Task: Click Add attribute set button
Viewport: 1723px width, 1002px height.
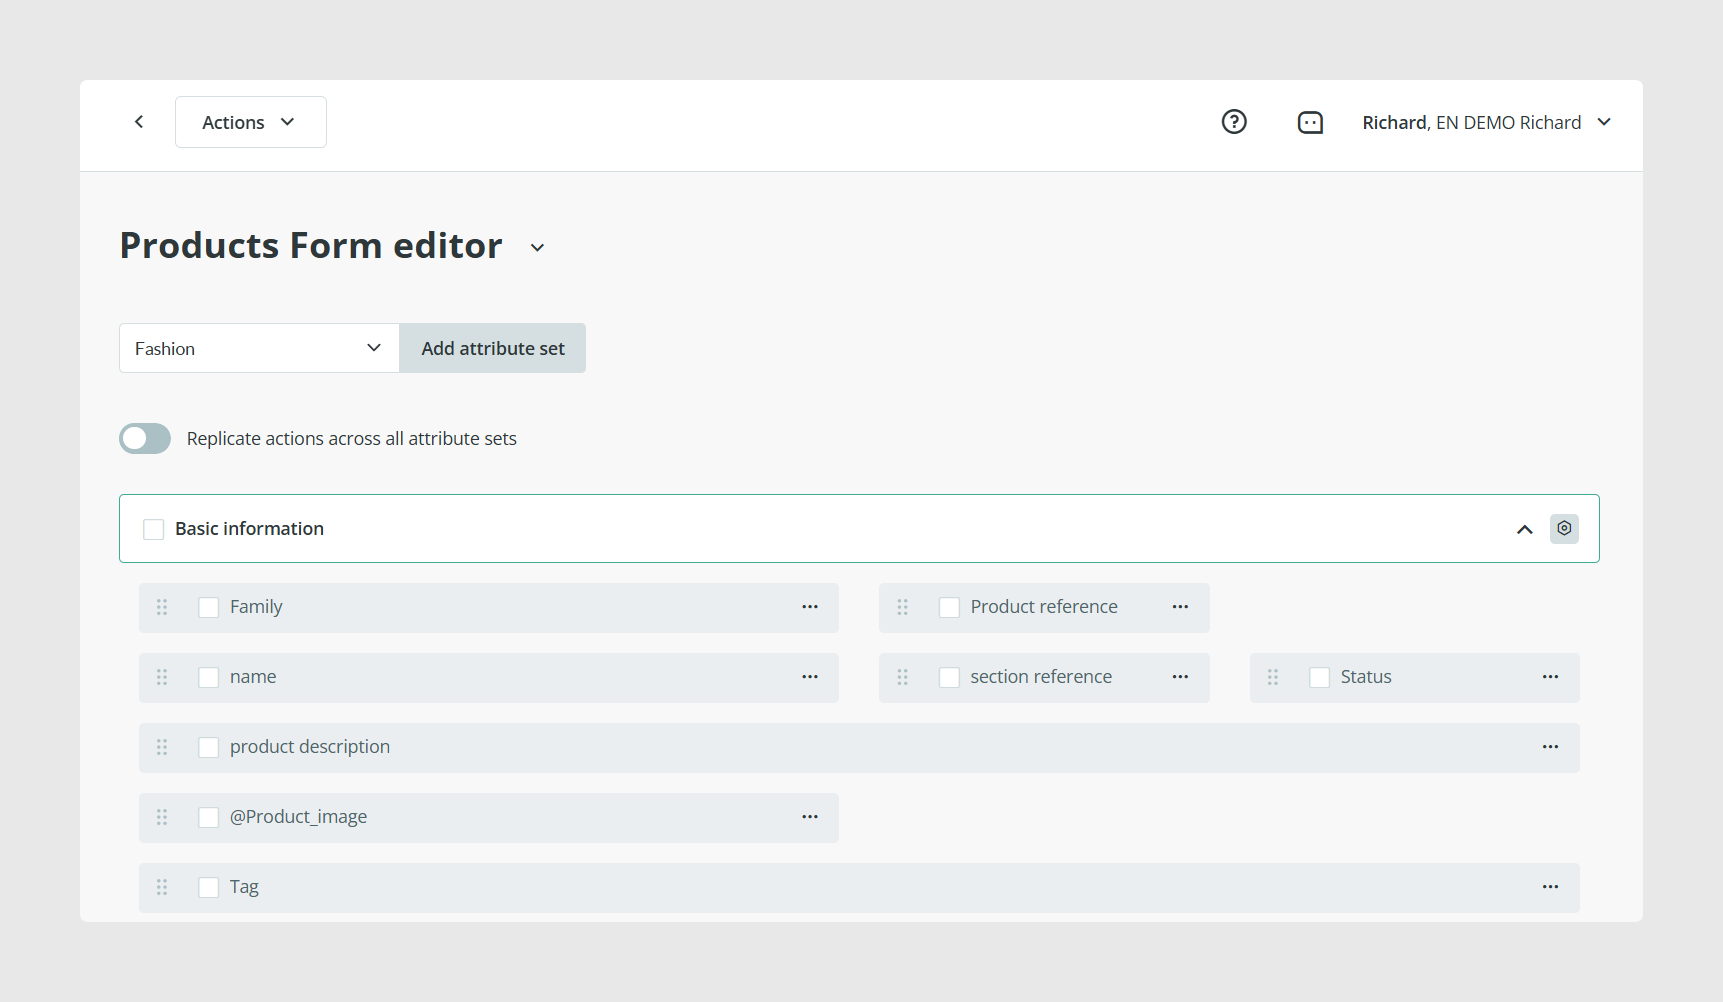Action: coord(493,348)
